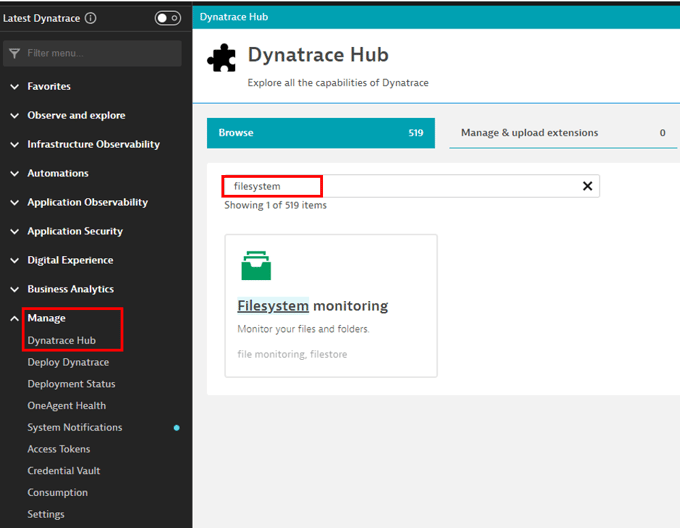Collapse the Manage section chevron
The width and height of the screenshot is (680, 528).
tap(14, 319)
